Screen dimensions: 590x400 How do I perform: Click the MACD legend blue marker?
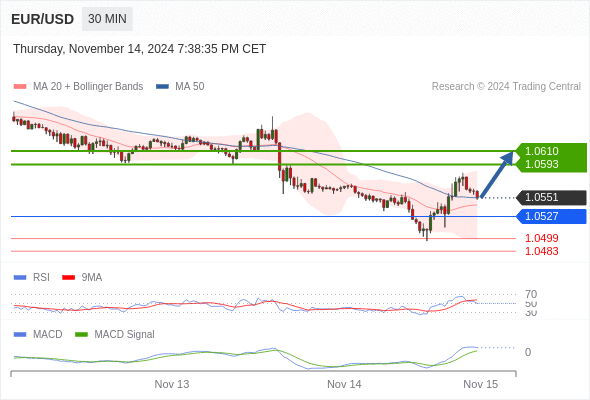click(20, 335)
